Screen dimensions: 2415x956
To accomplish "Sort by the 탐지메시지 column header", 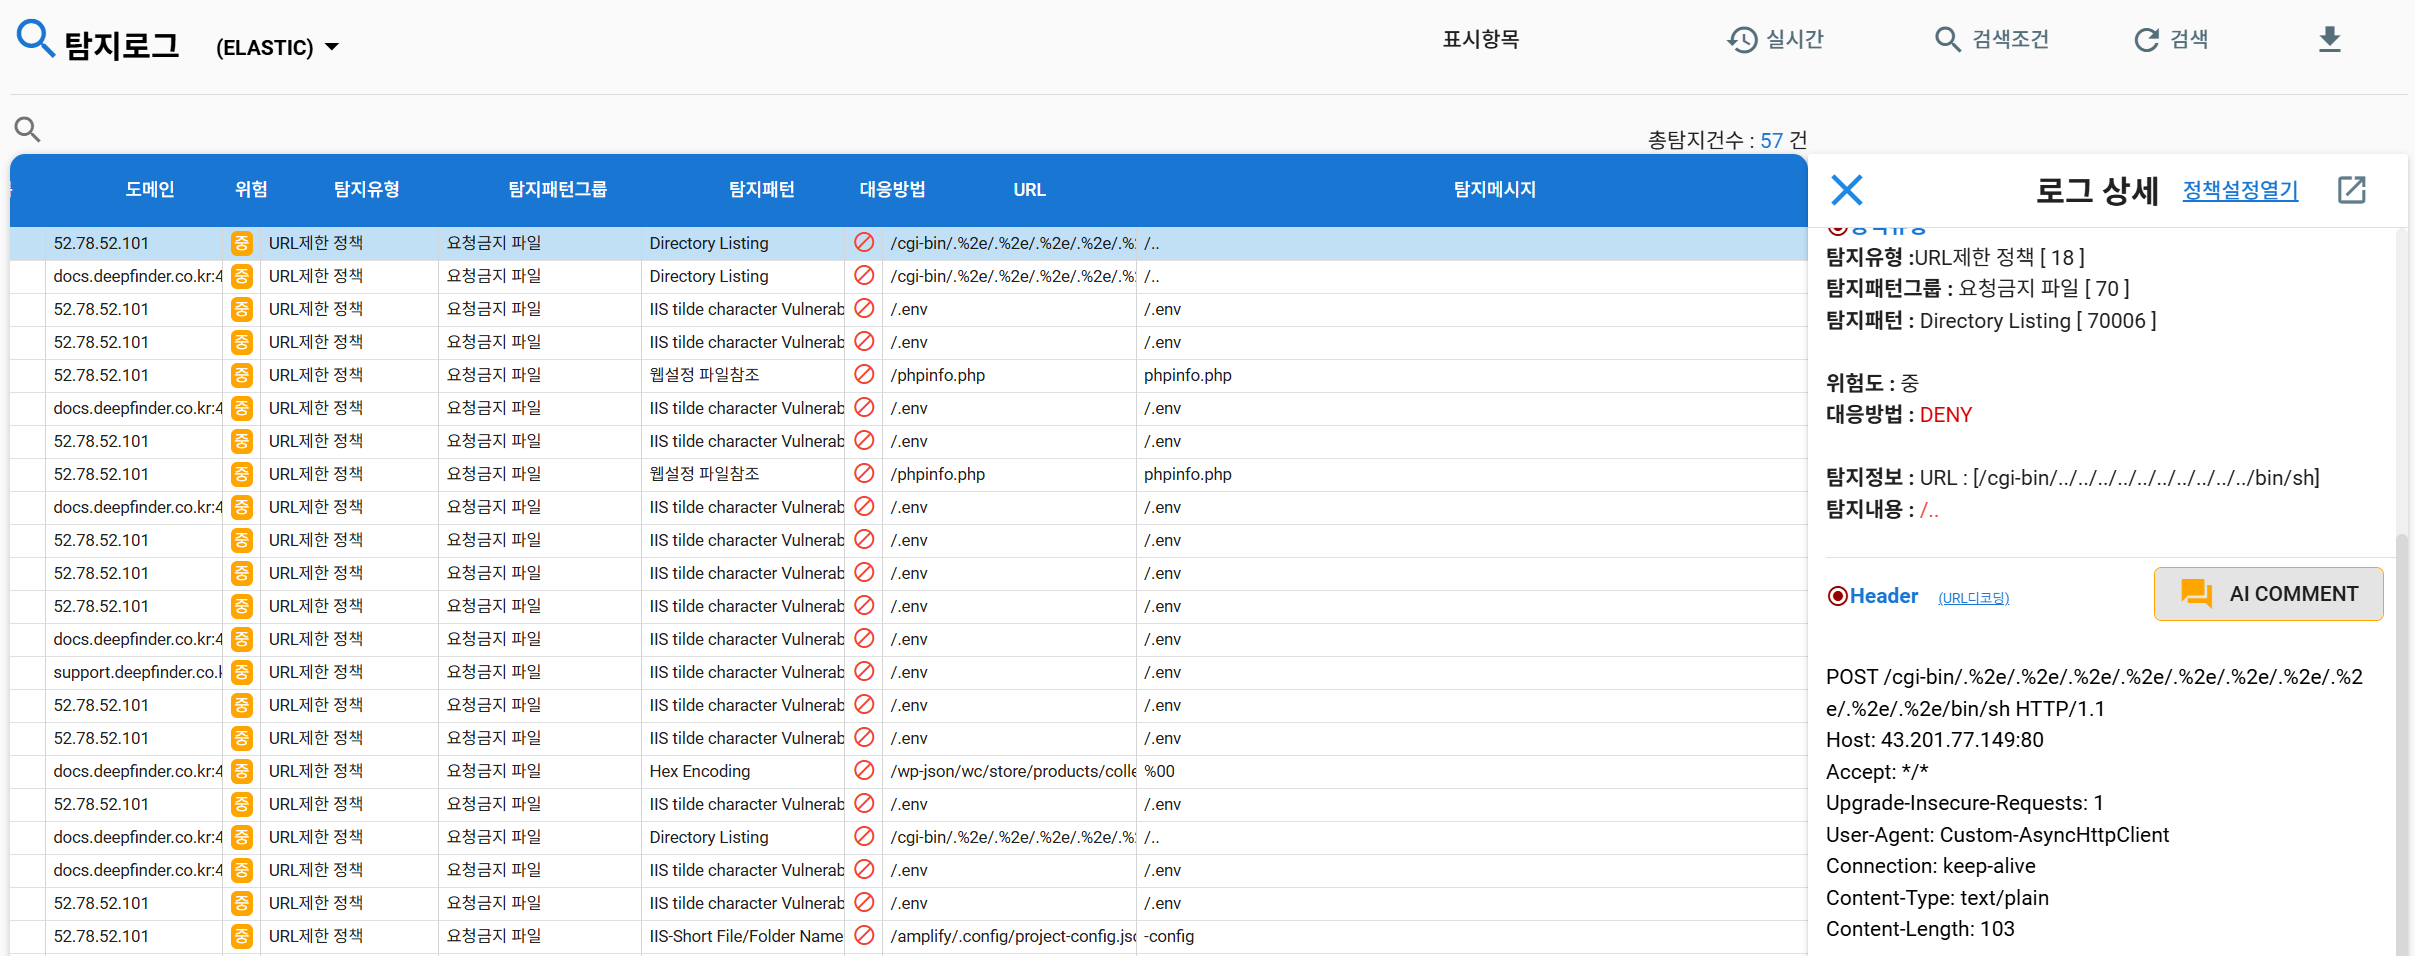I will coord(1494,189).
